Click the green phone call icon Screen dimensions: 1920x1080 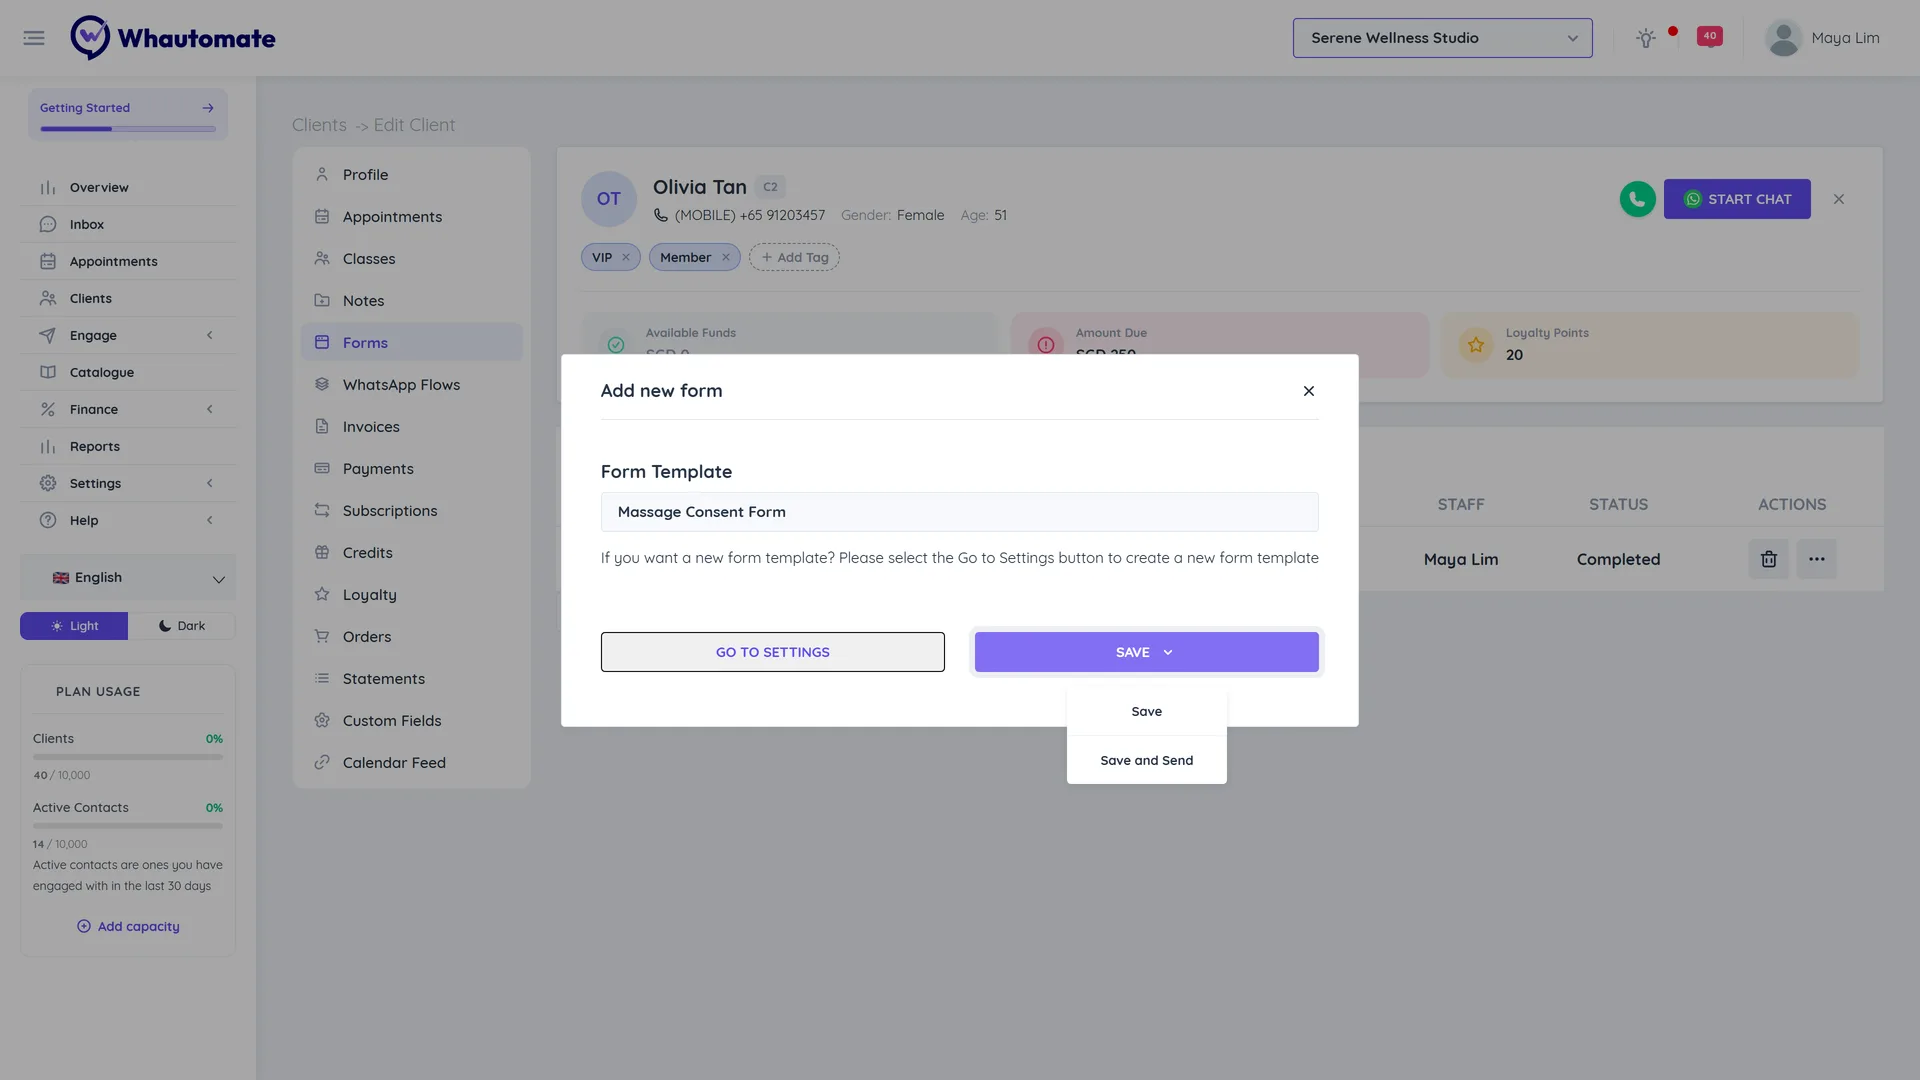click(1637, 199)
